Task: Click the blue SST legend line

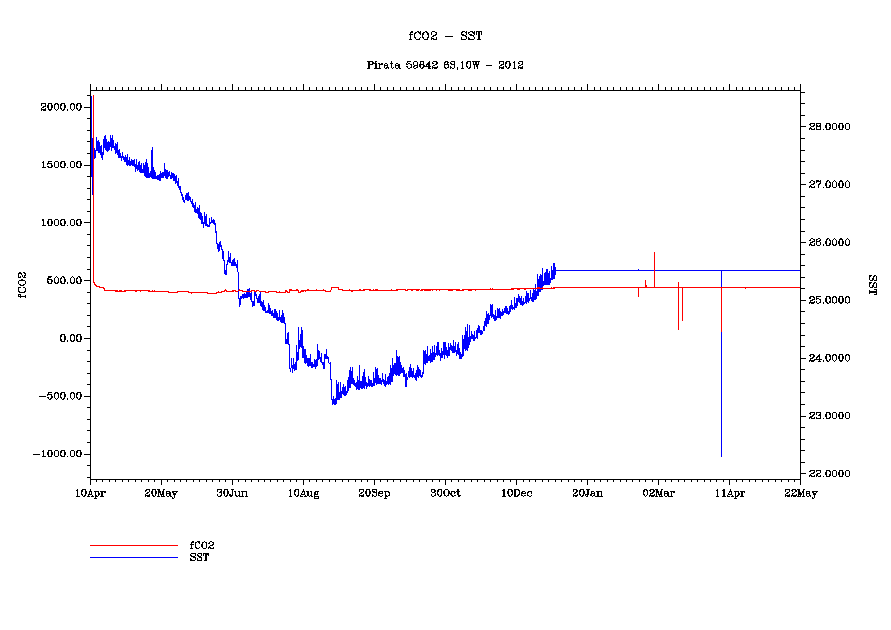Action: [133, 557]
